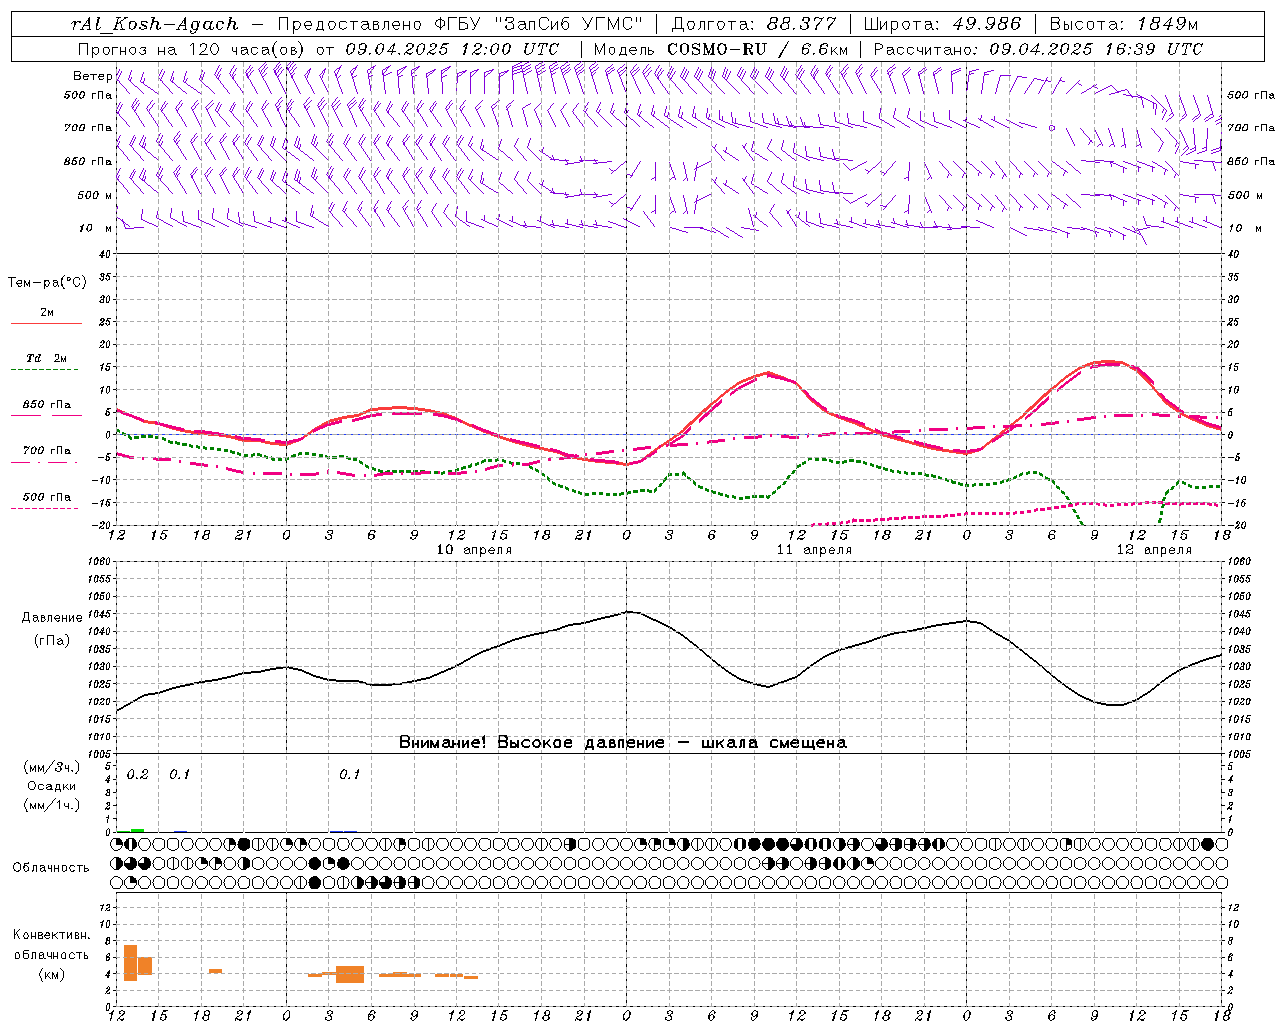Viewport: 1280px width, 1024px height.
Task: Click the '1060' top value on left pressure axis
Action: tap(99, 562)
